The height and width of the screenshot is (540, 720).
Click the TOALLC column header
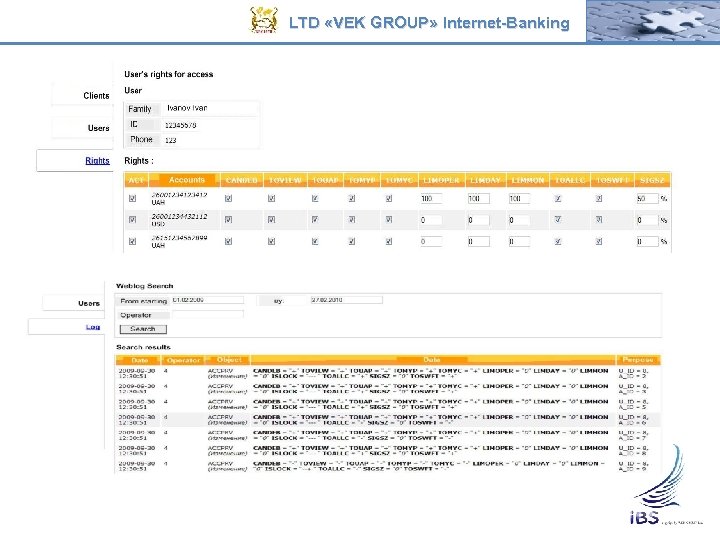569,180
